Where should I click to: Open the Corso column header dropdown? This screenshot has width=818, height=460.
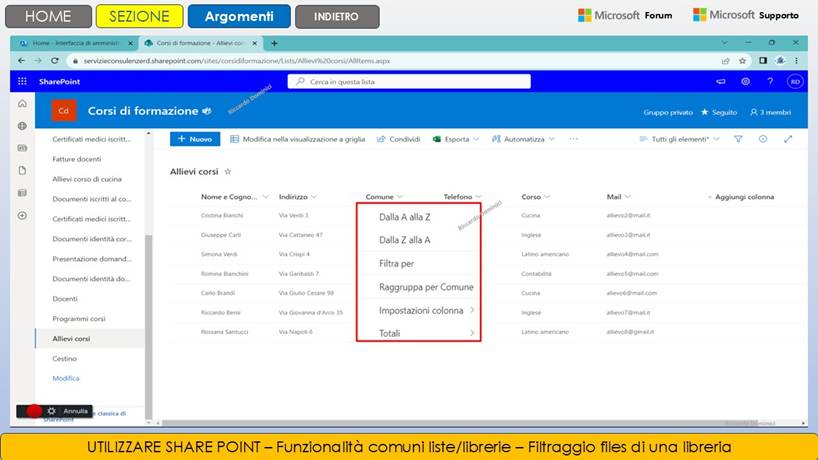(x=547, y=197)
